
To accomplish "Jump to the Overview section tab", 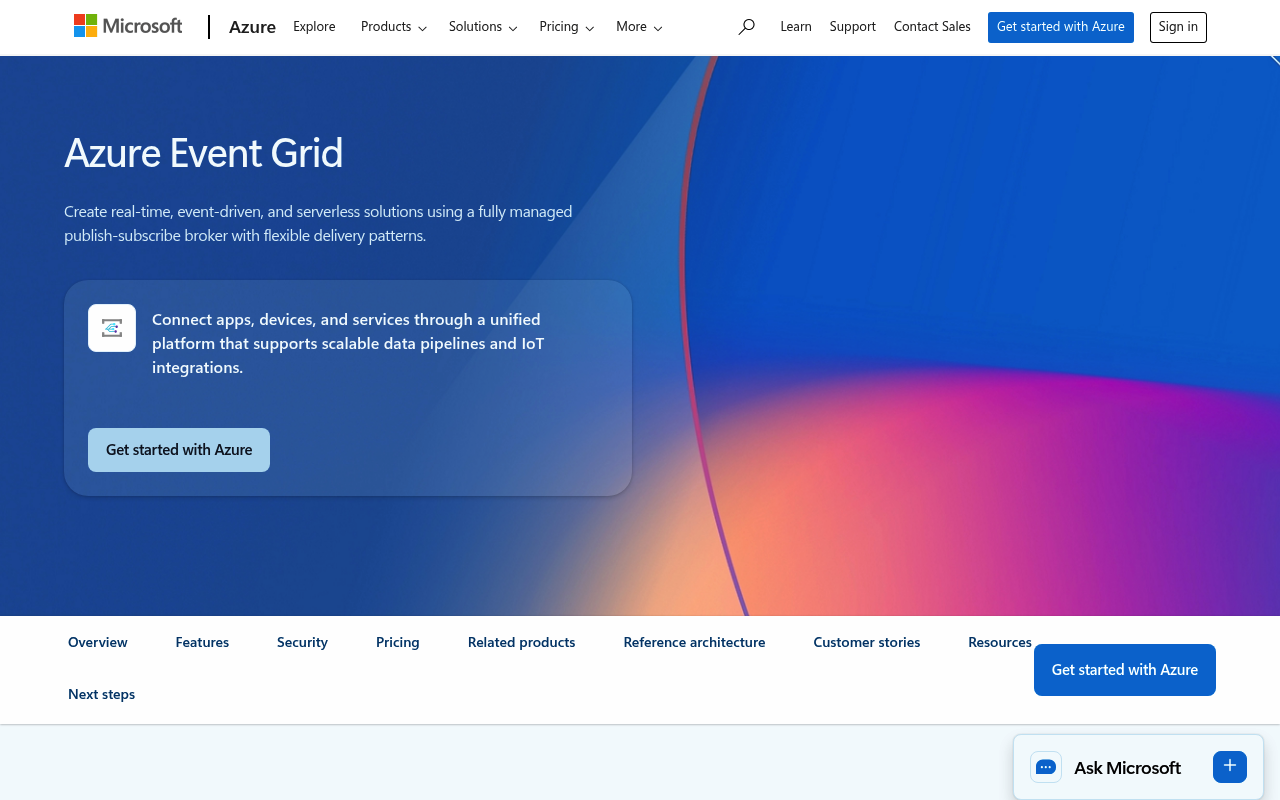I will 98,642.
